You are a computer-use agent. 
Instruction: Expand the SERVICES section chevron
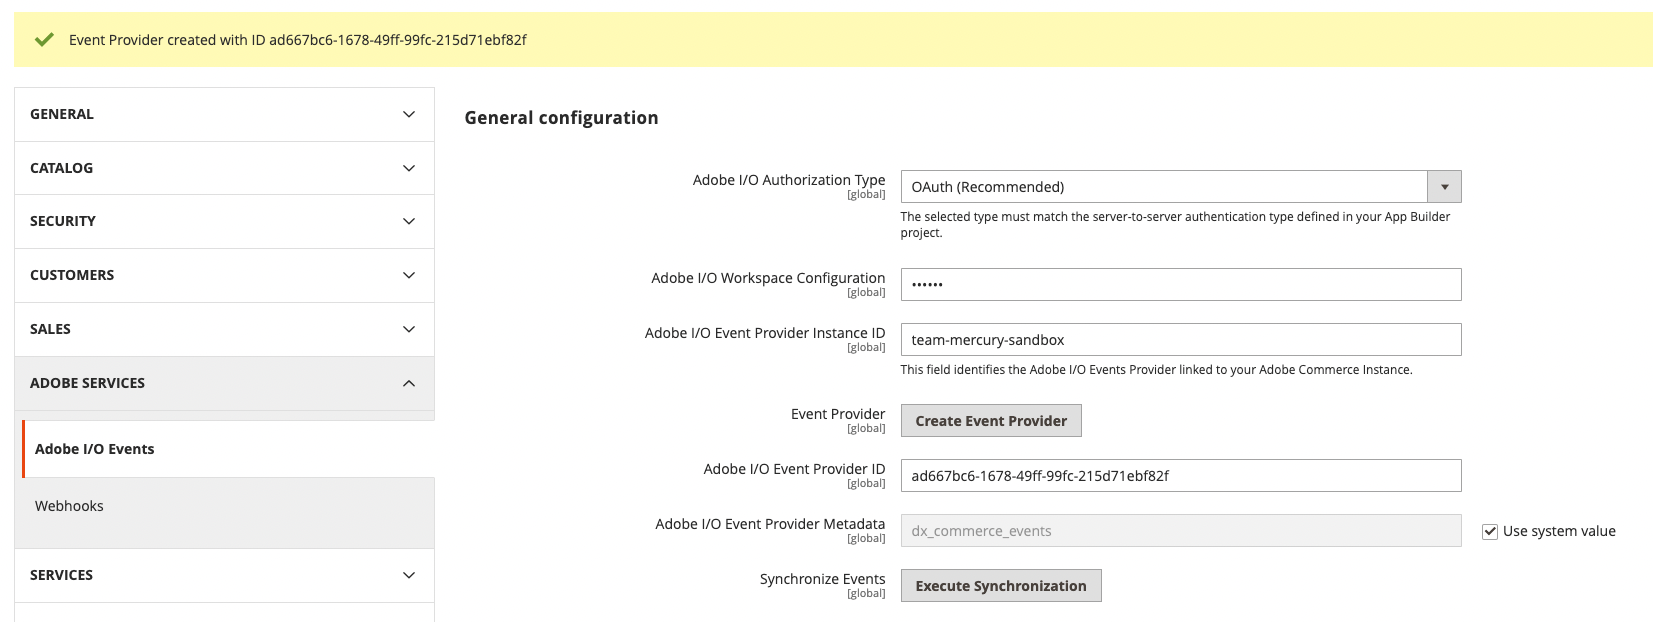tap(409, 575)
